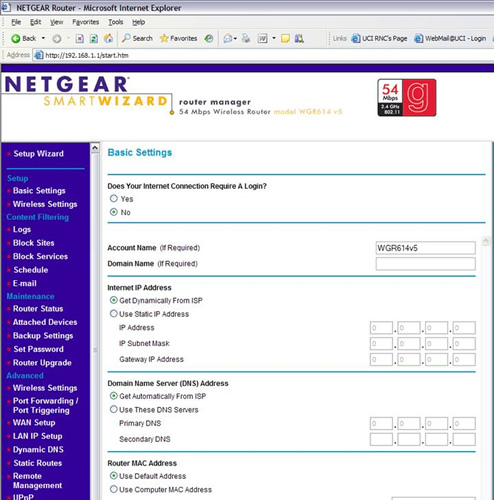Open Block Services in sidebar

[x=40, y=256]
